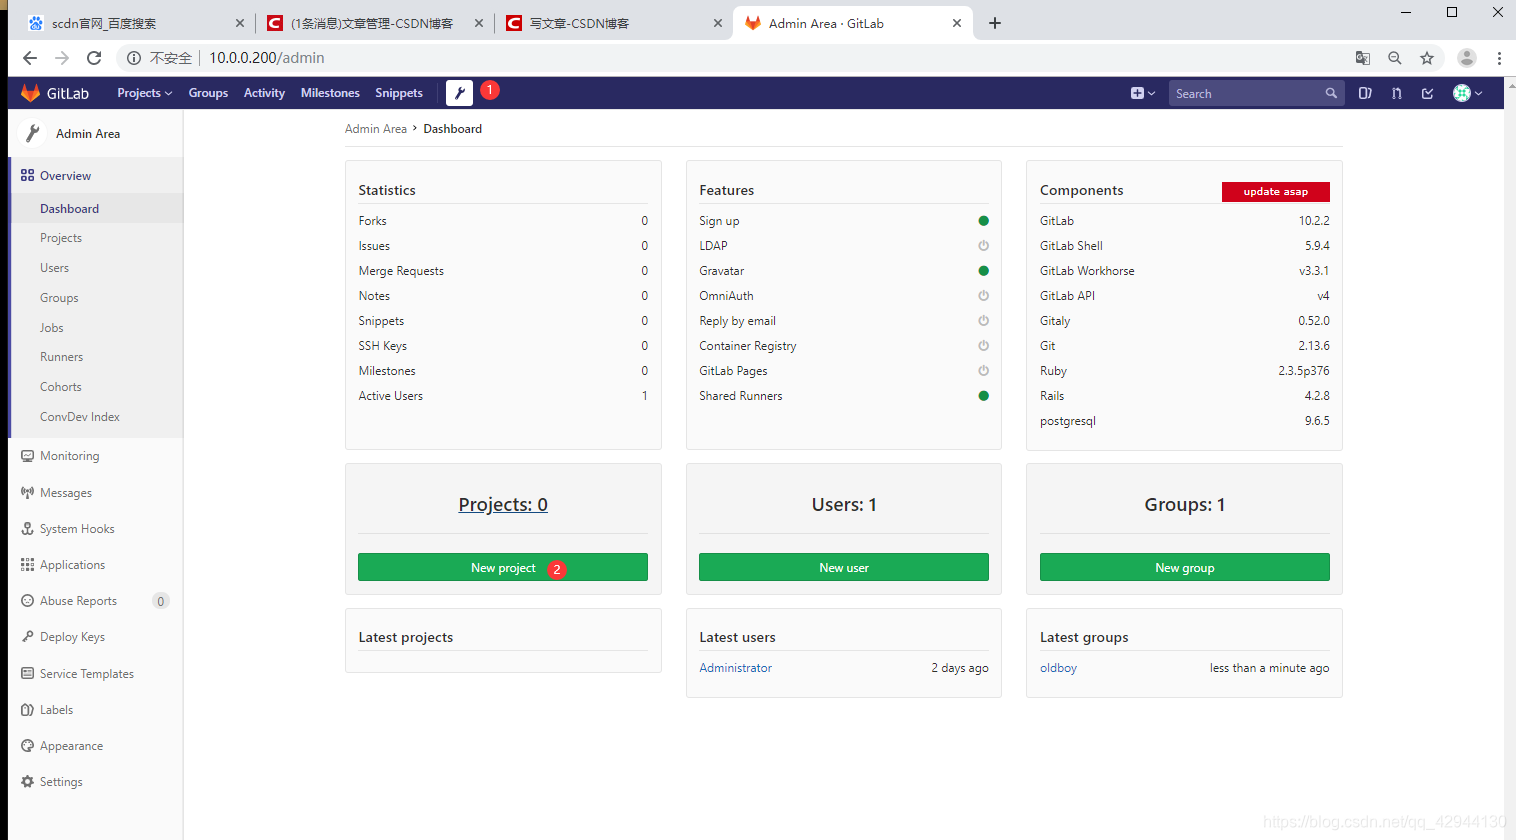Click the Admin Area breadcrumb link

375,129
